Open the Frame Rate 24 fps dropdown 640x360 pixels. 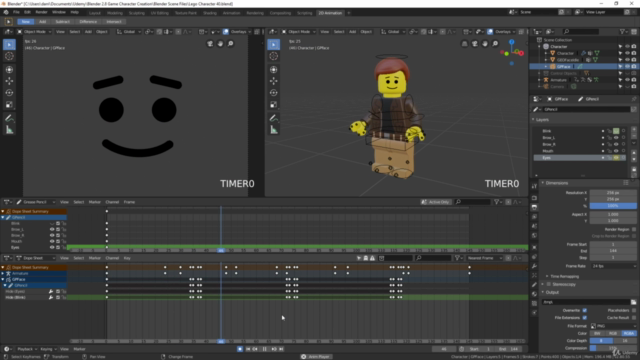[613, 266]
